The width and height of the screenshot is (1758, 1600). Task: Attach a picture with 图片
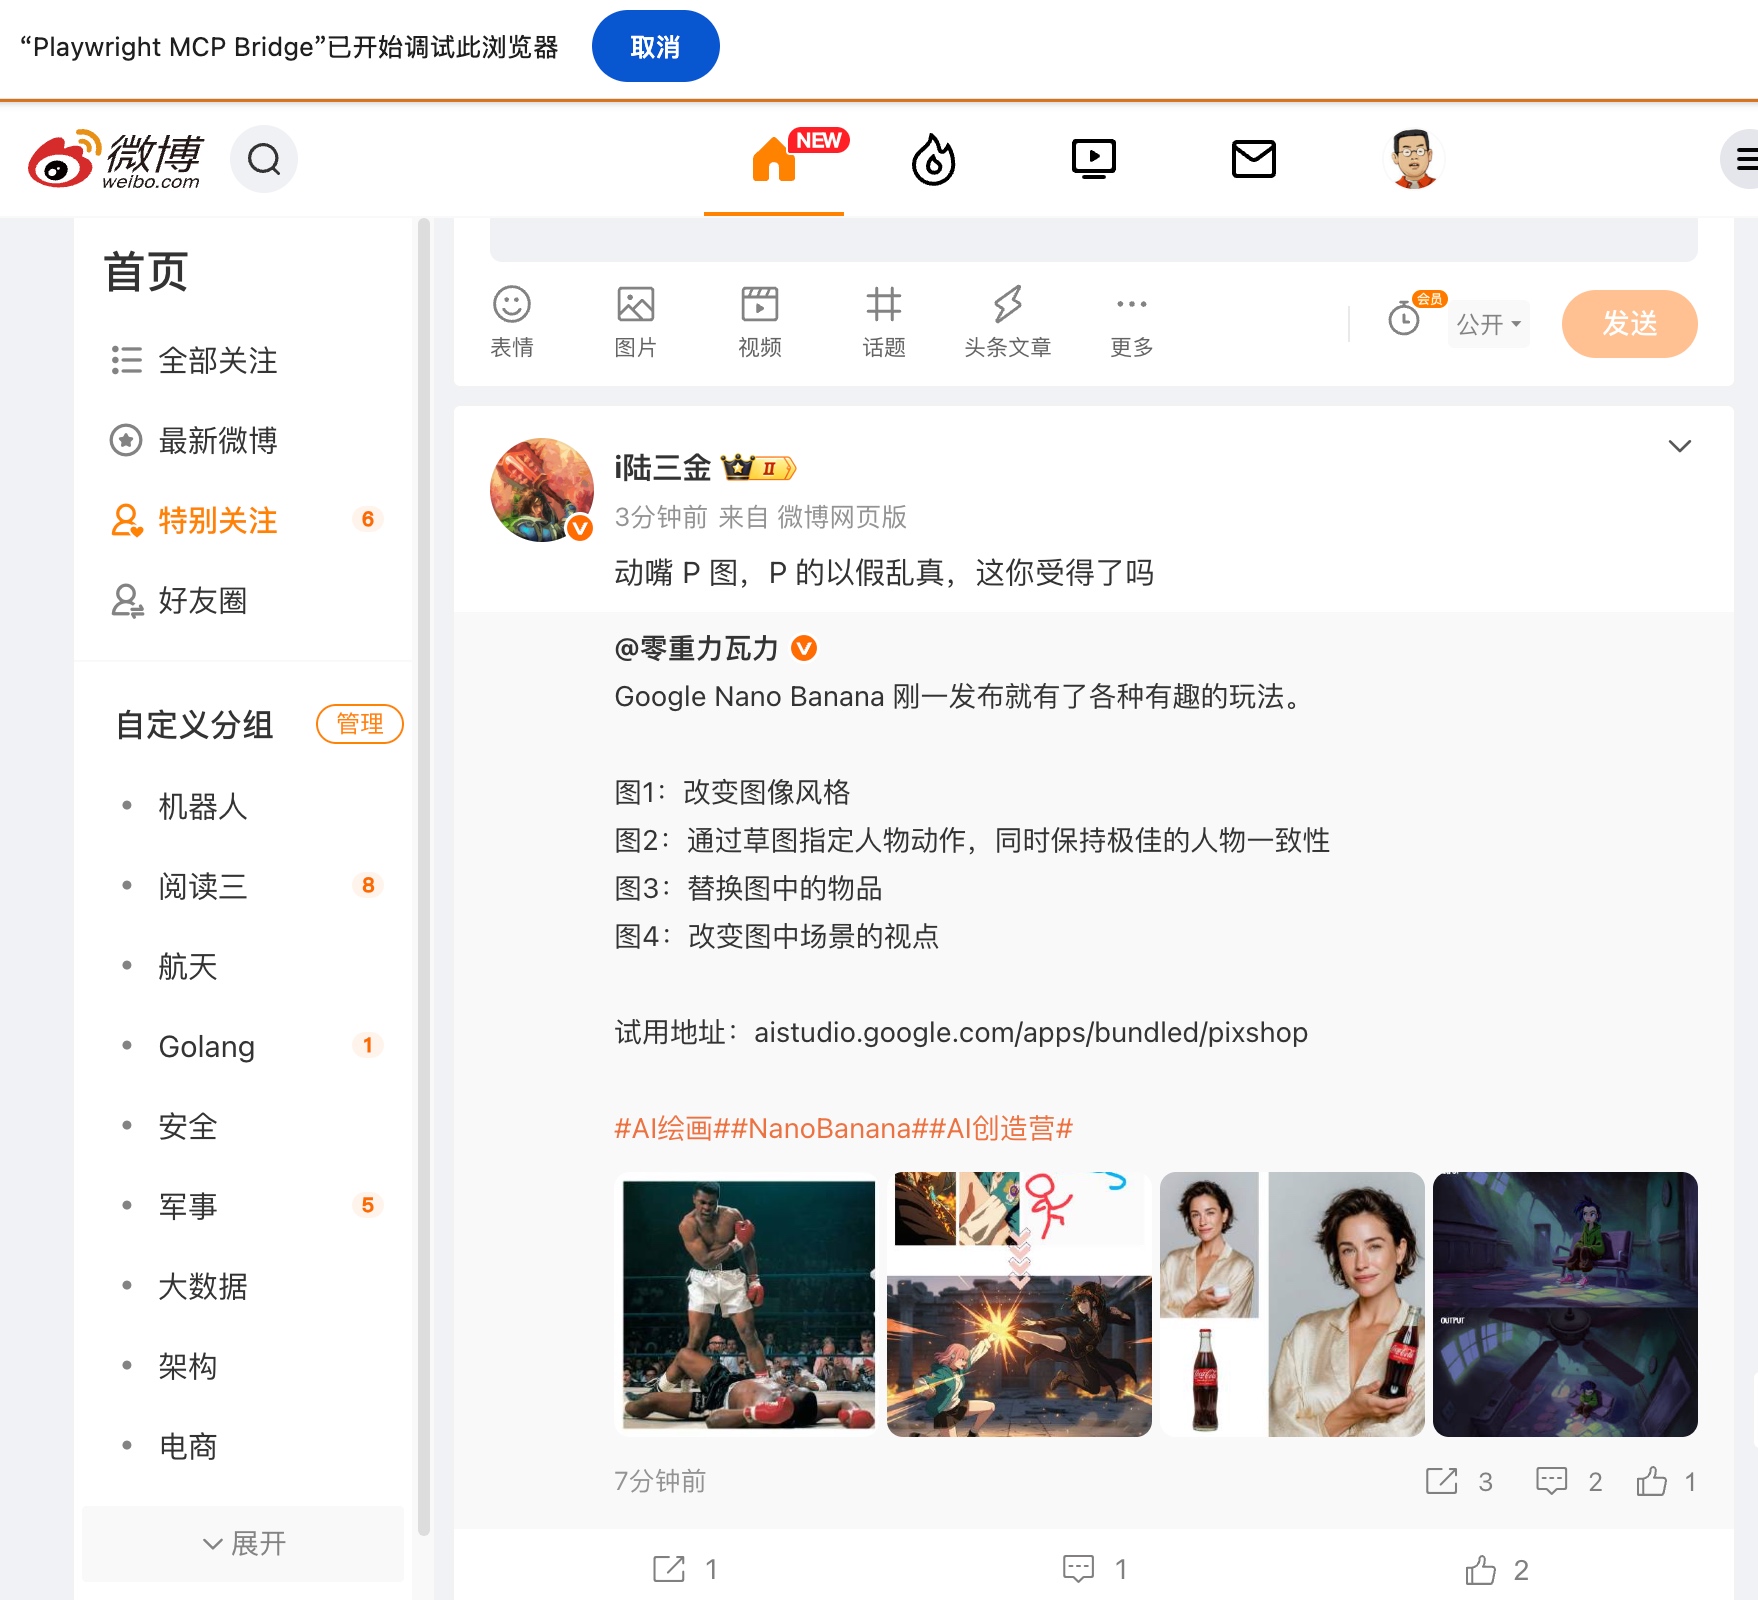click(x=636, y=322)
